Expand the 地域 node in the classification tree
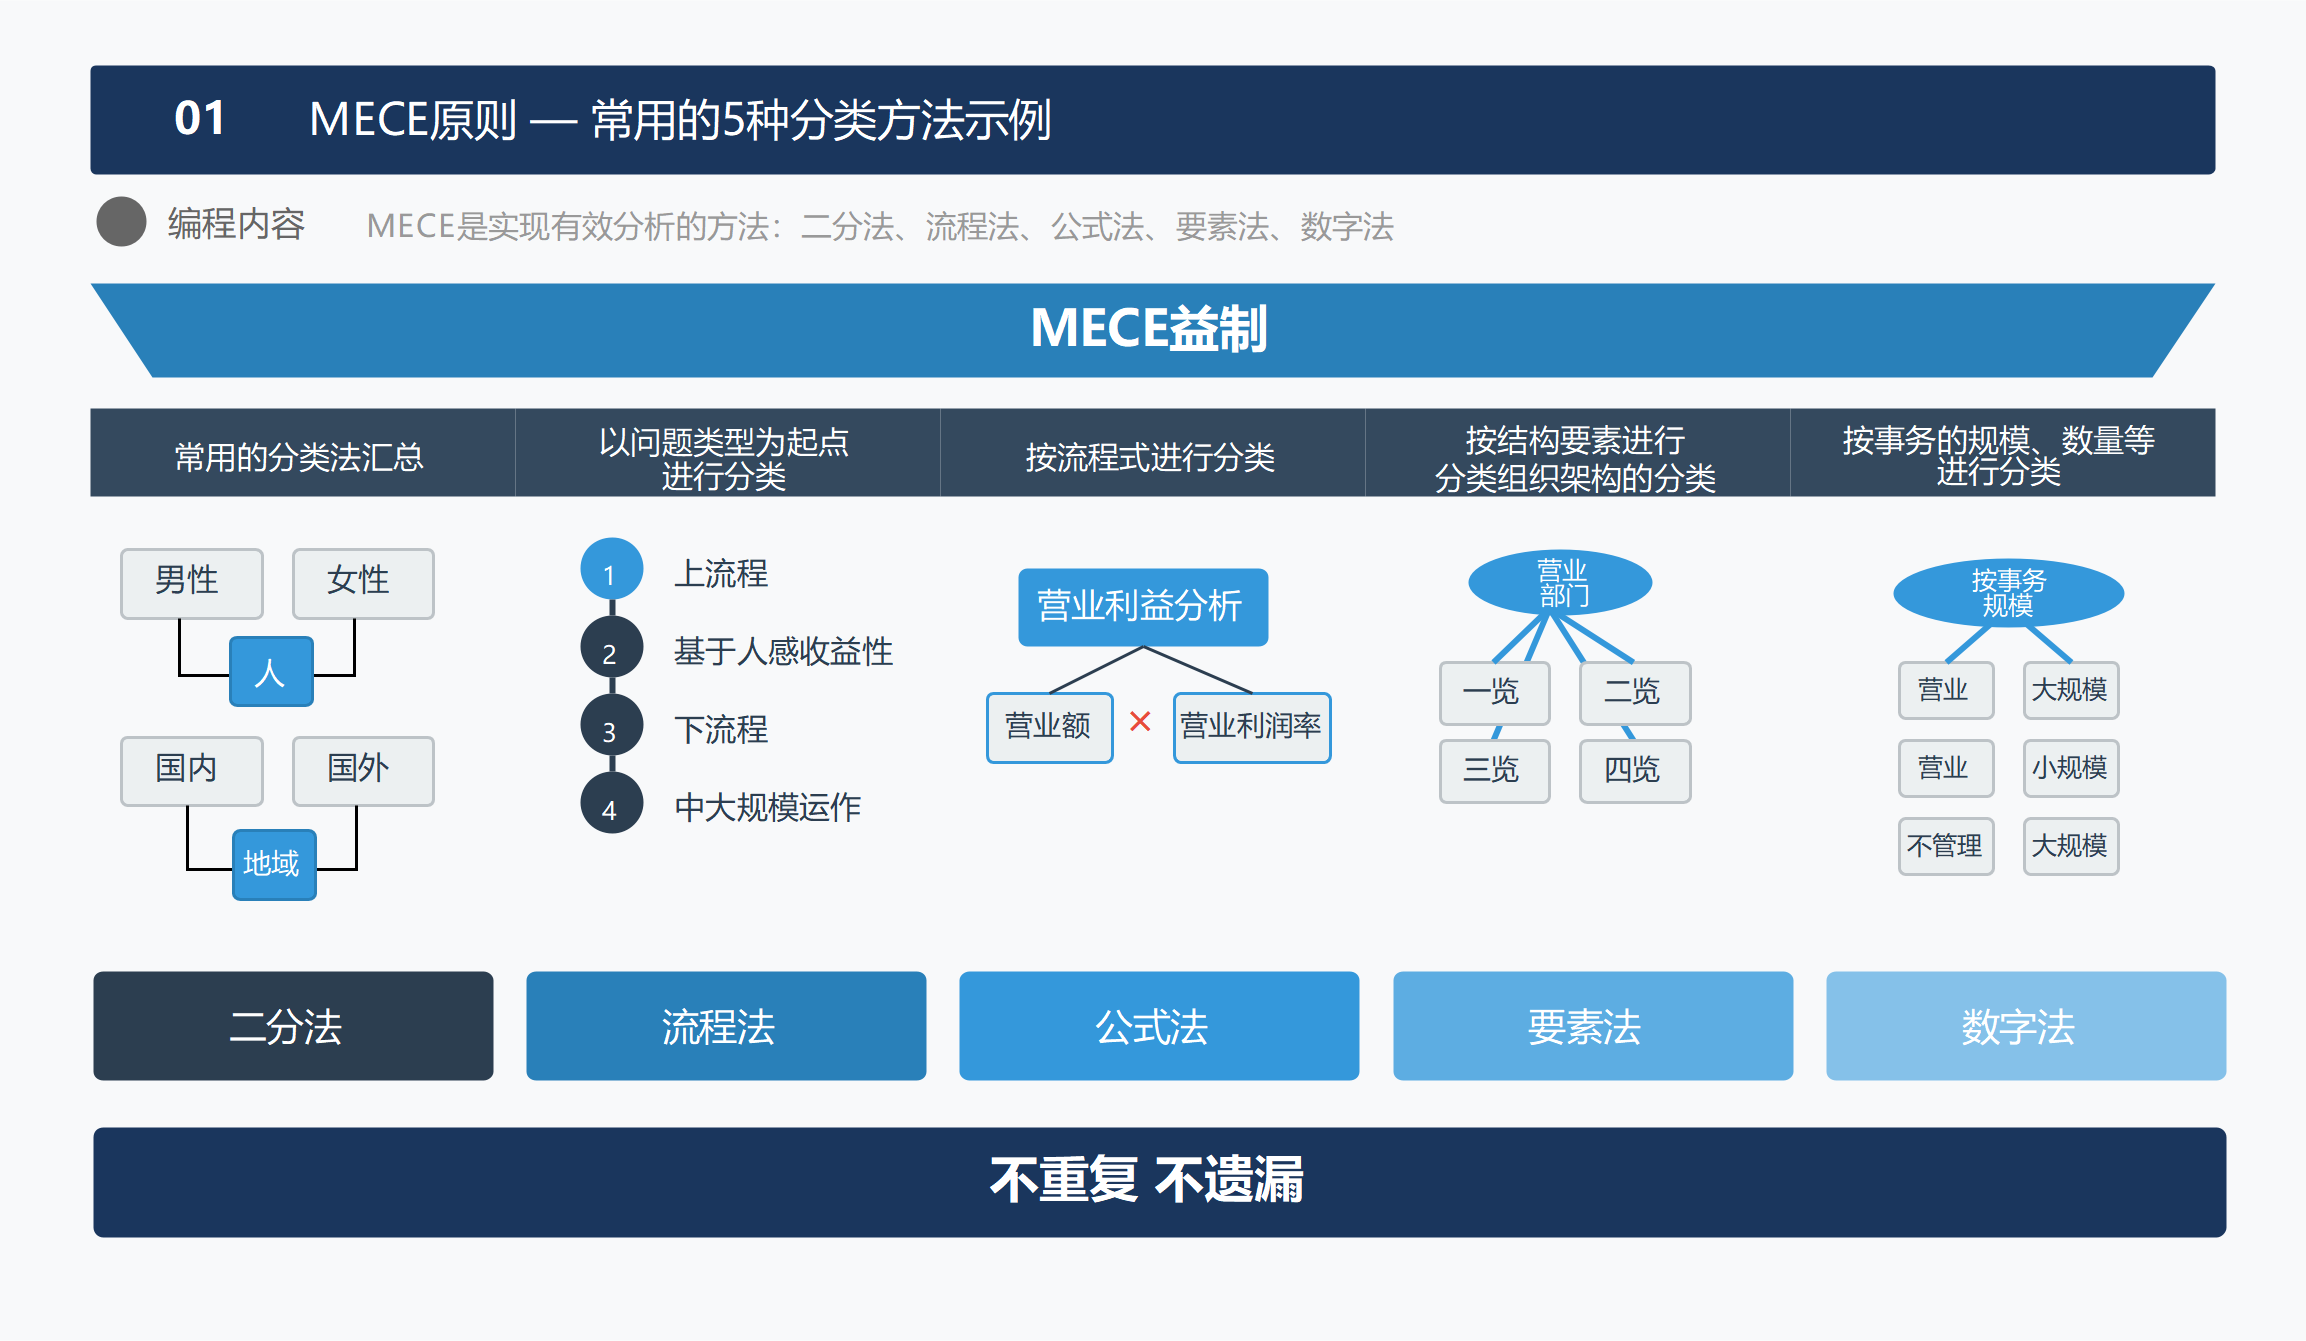The image size is (2306, 1341). (273, 865)
